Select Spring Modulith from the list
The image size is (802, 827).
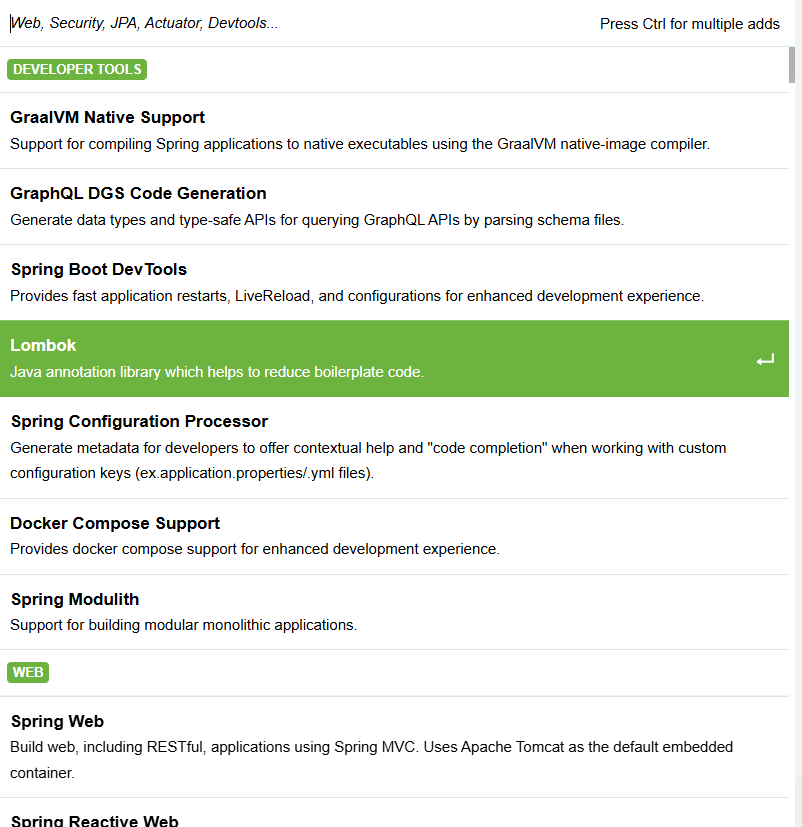[75, 600]
